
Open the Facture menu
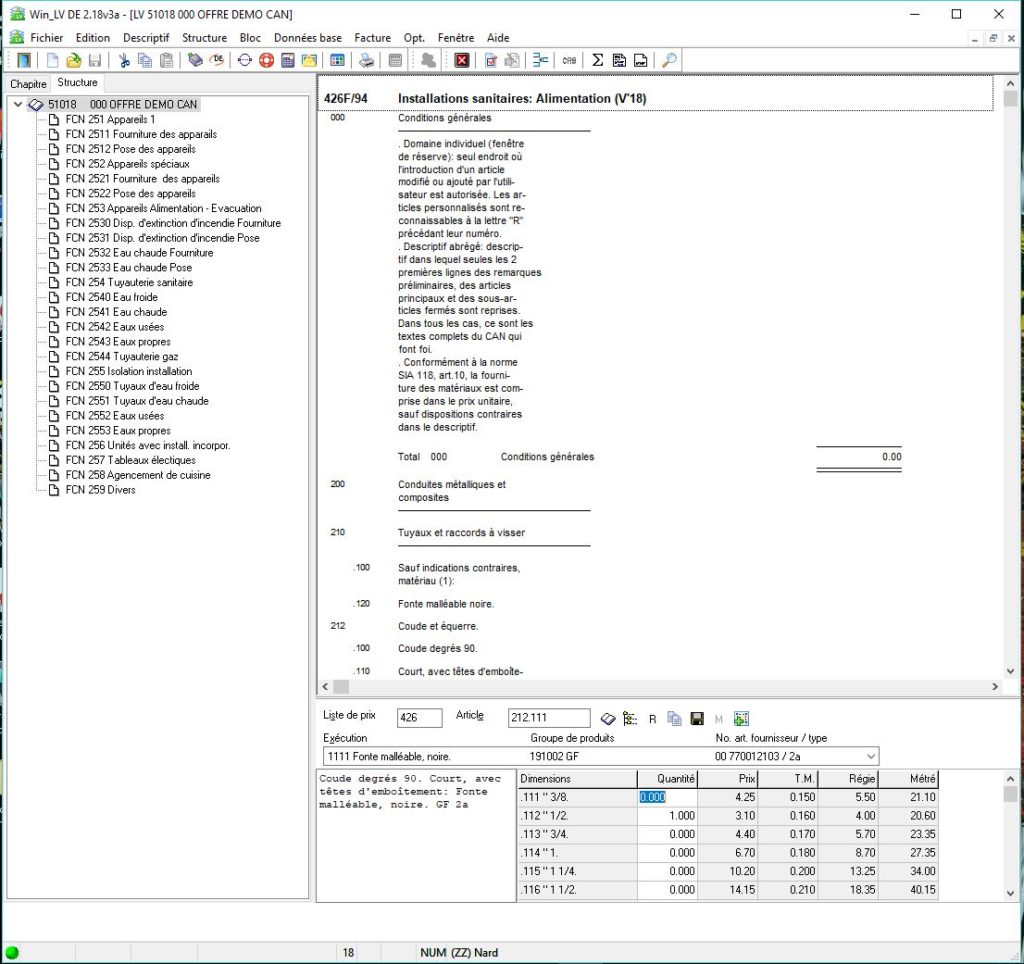(x=372, y=38)
